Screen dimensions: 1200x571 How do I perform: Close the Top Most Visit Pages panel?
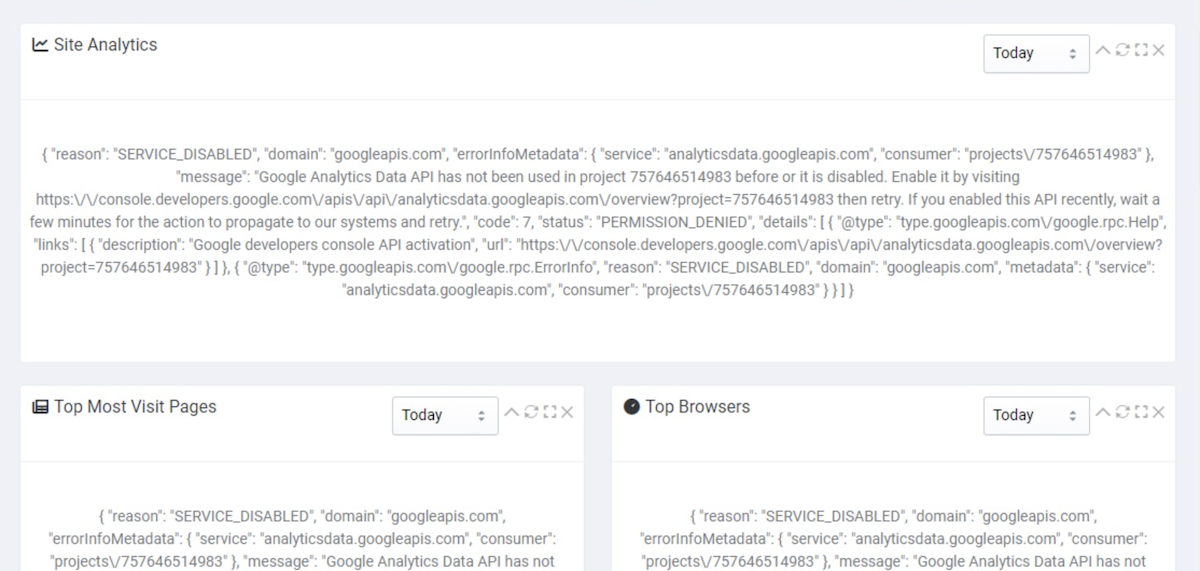pyautogui.click(x=568, y=412)
